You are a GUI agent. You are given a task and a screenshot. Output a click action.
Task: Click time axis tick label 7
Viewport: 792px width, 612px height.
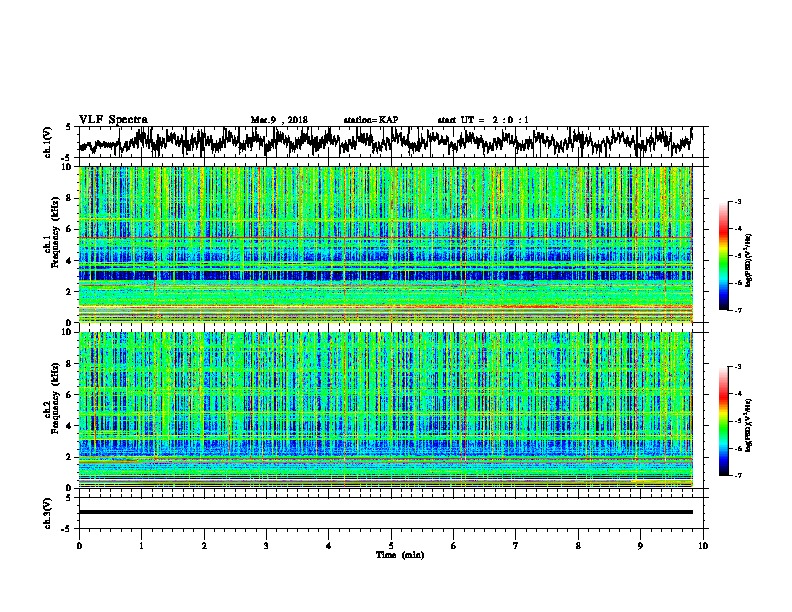point(516,546)
